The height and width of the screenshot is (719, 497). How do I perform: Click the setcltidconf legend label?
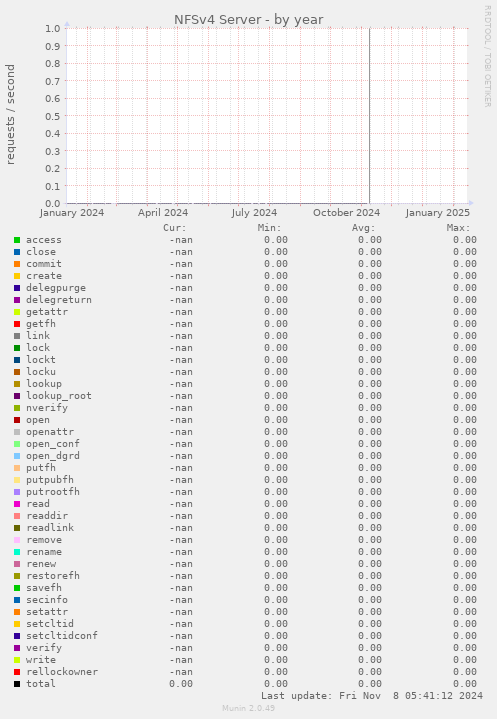pos(62,636)
